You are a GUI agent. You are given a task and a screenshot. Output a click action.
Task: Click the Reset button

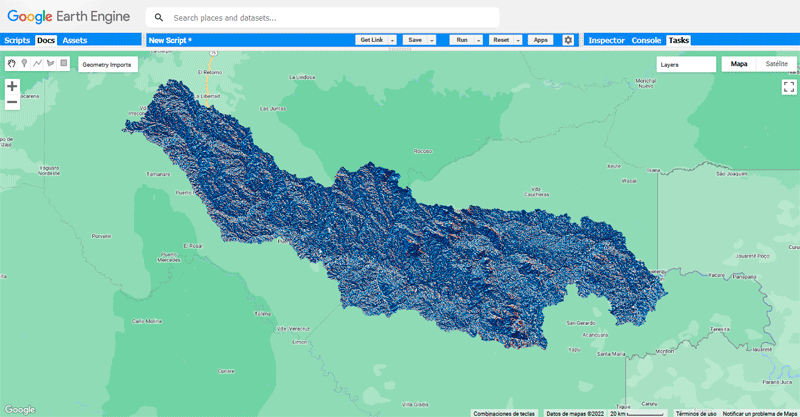coord(501,40)
